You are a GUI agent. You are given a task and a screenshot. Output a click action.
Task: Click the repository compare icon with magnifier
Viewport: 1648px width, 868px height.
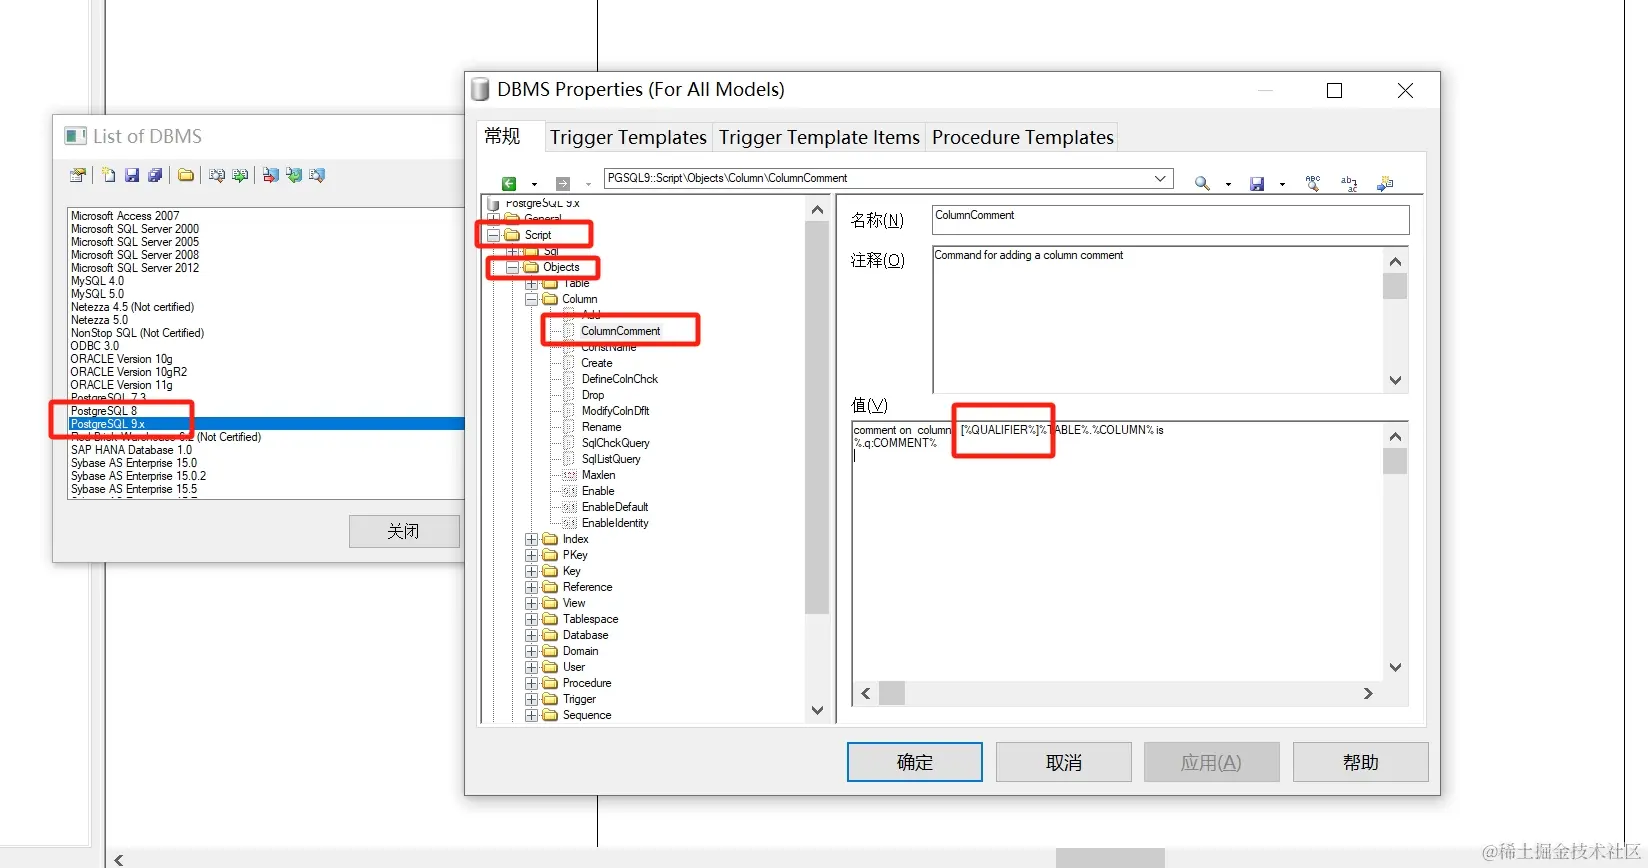(317, 175)
